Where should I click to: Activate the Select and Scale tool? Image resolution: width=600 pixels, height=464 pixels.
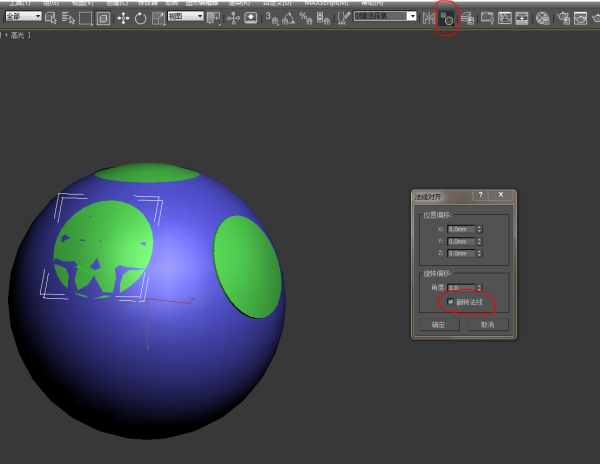pos(158,18)
